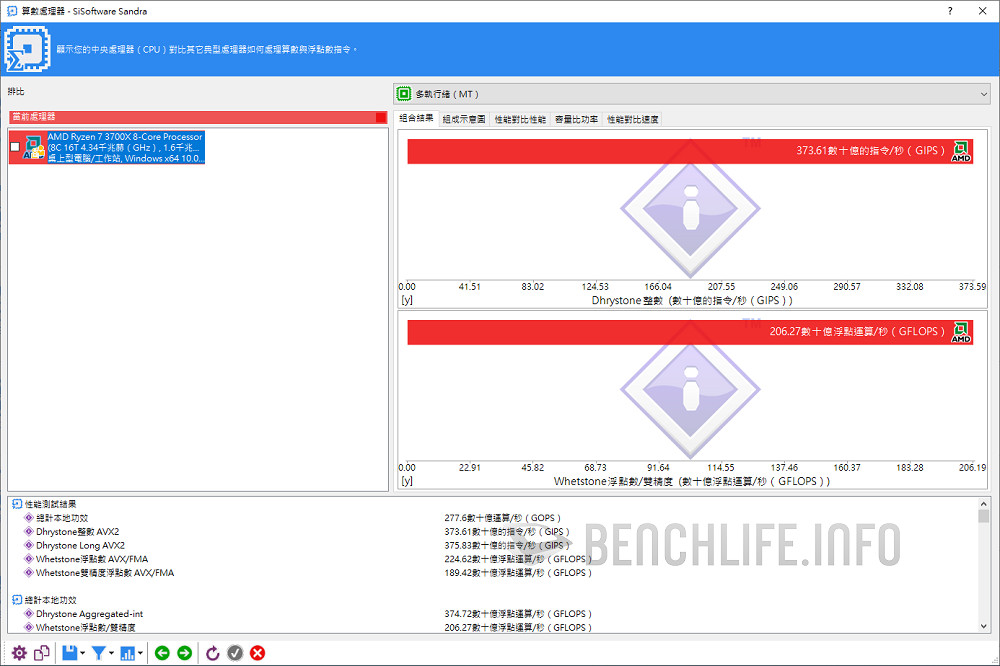Switch to the 容量比功率 tab
The width and height of the screenshot is (1000, 666).
pyautogui.click(x=576, y=119)
